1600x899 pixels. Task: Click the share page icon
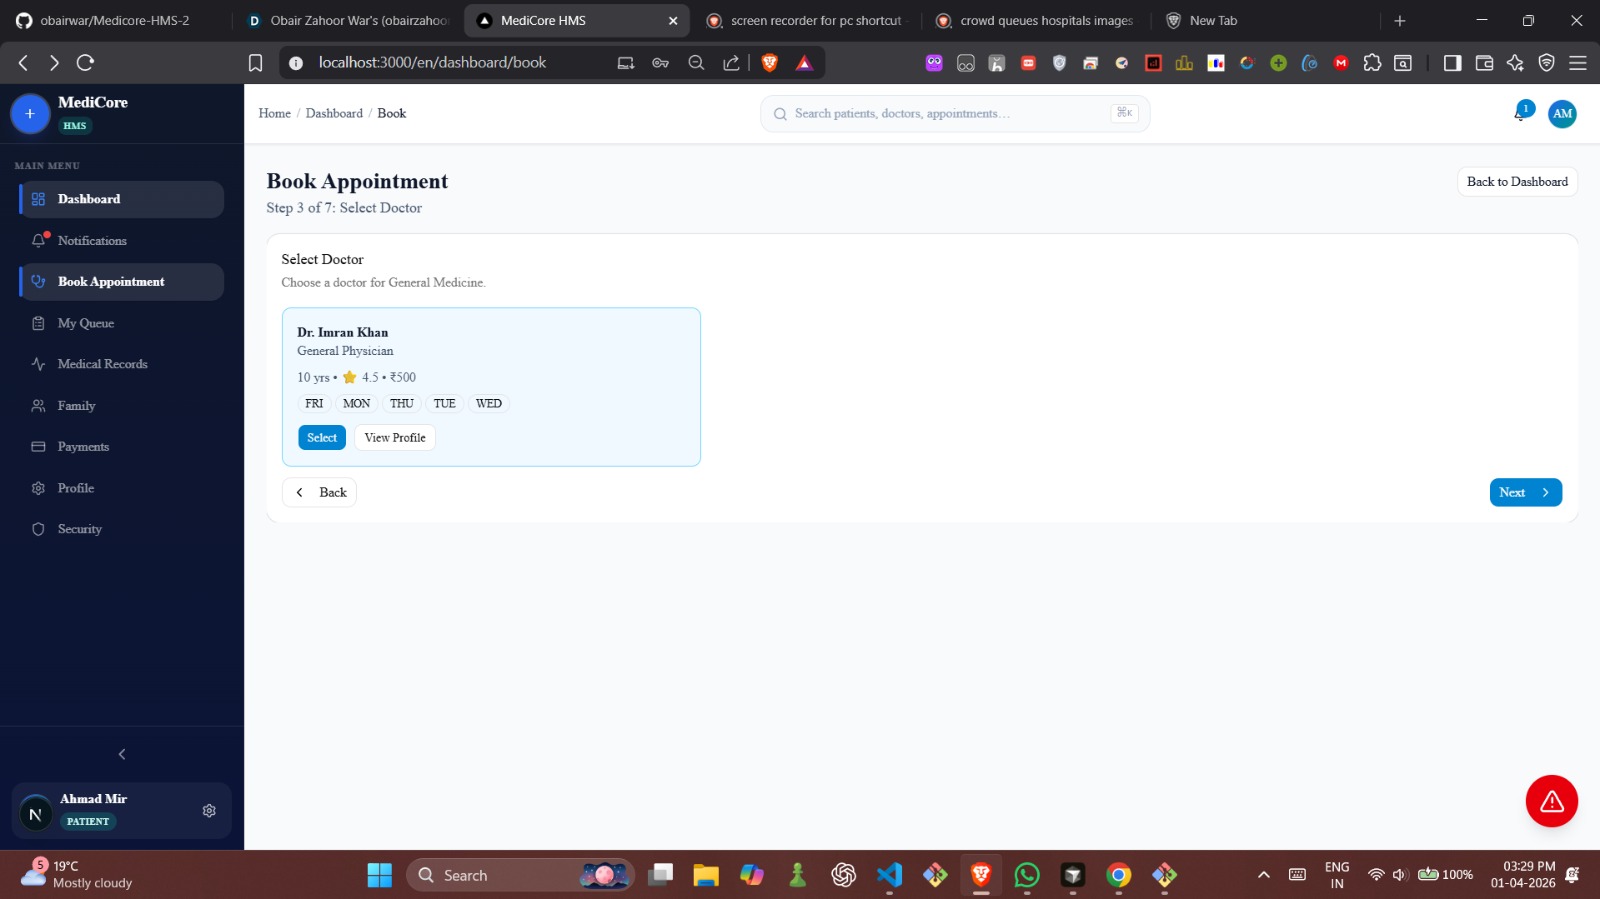pyautogui.click(x=731, y=63)
